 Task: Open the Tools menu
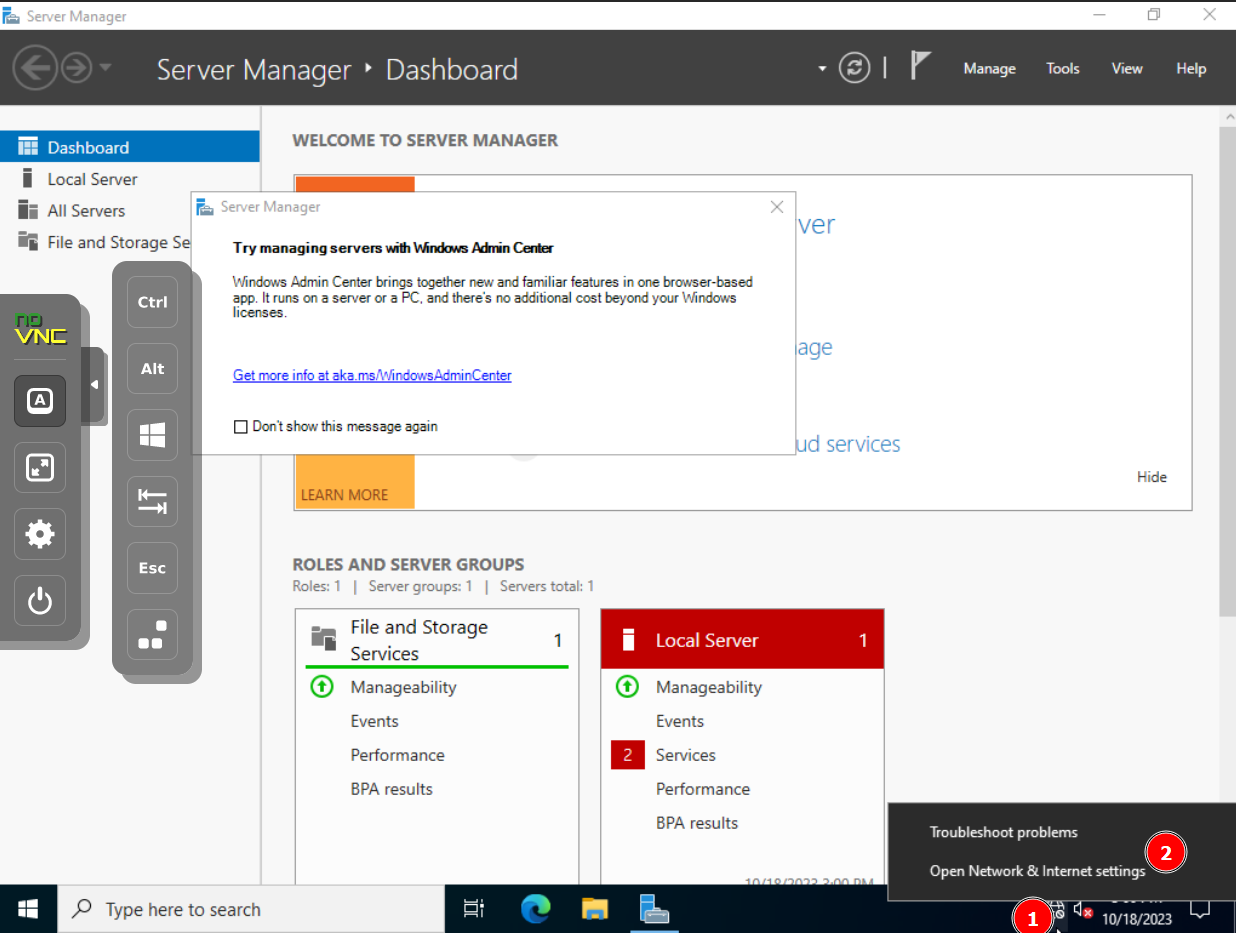coord(1062,68)
